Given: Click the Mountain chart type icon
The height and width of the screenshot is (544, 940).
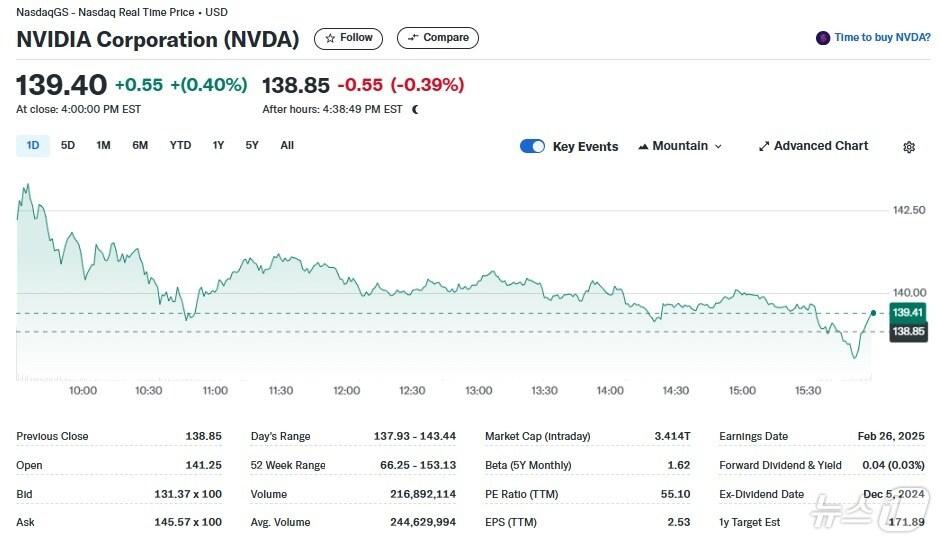Looking at the screenshot, I should 643,146.
